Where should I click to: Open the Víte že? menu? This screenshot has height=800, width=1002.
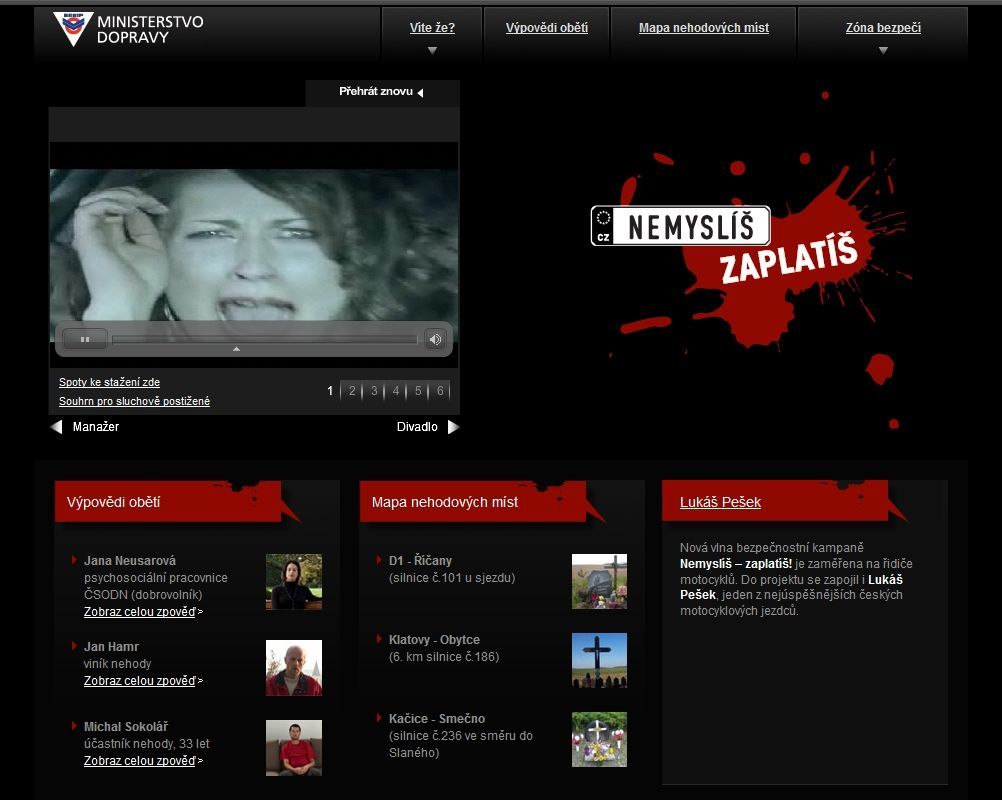click(x=432, y=27)
